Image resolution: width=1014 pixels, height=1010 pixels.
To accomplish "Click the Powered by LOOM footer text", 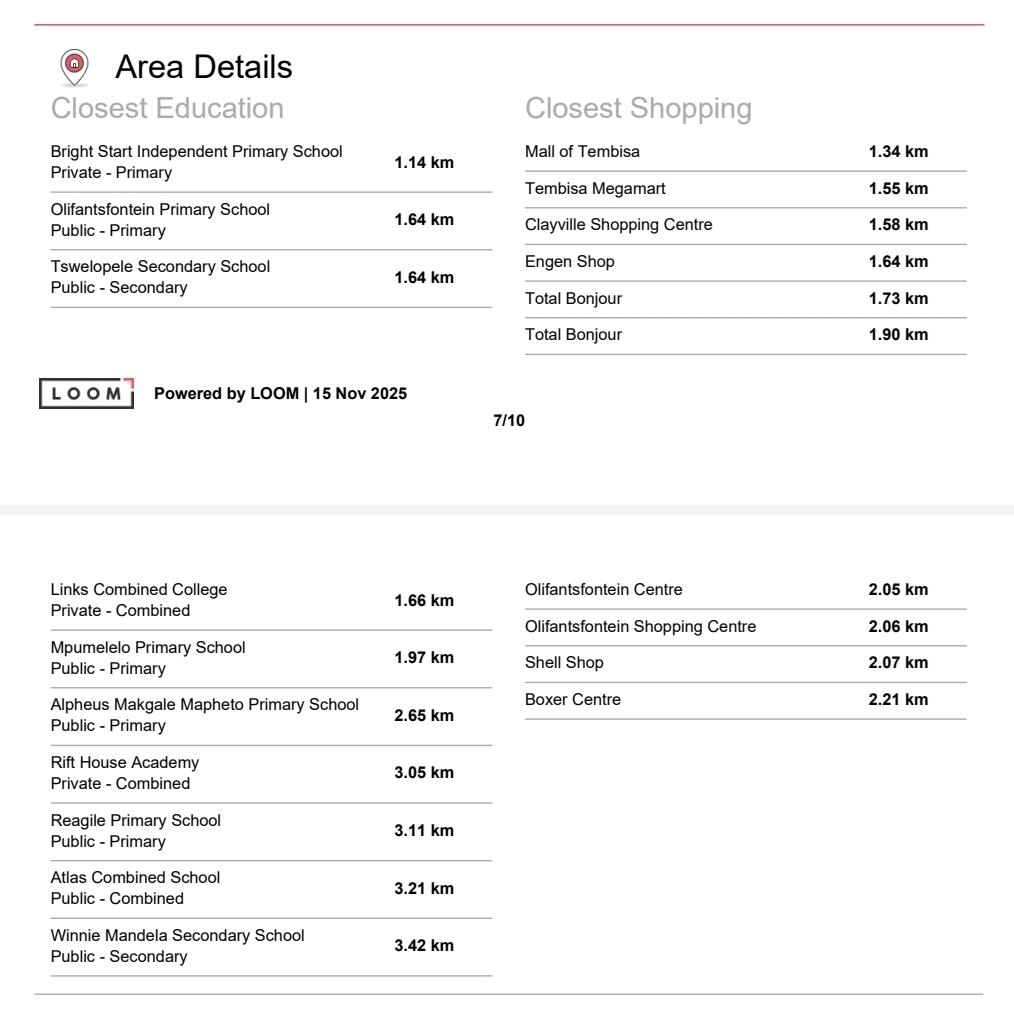I will click(x=280, y=393).
